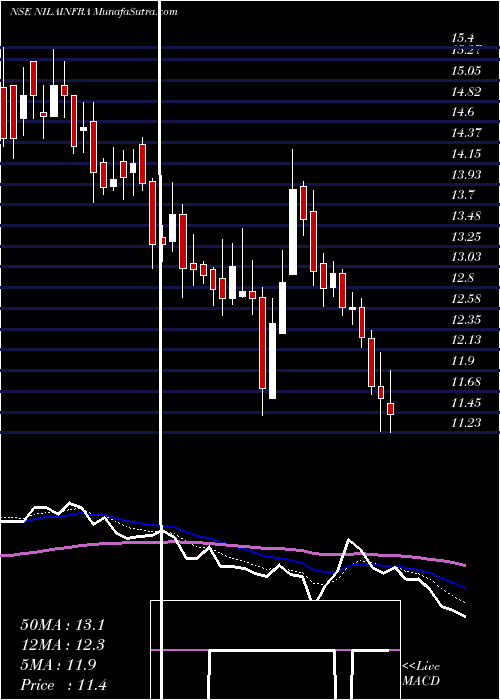Click the long red candle dropping to 11.68
500x700 pixels.
(262, 343)
